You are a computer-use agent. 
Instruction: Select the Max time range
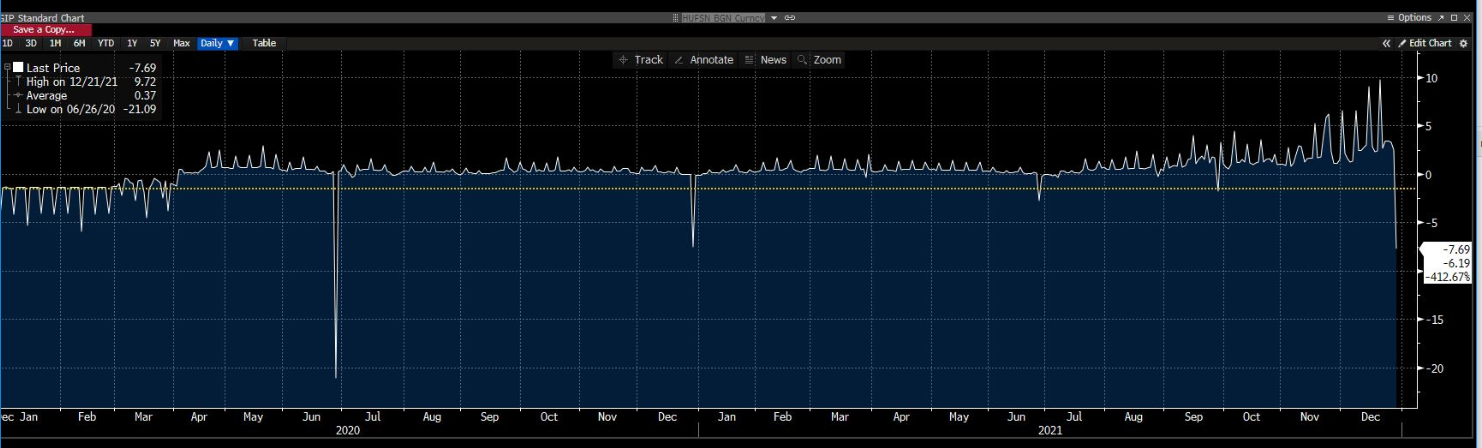[181, 43]
